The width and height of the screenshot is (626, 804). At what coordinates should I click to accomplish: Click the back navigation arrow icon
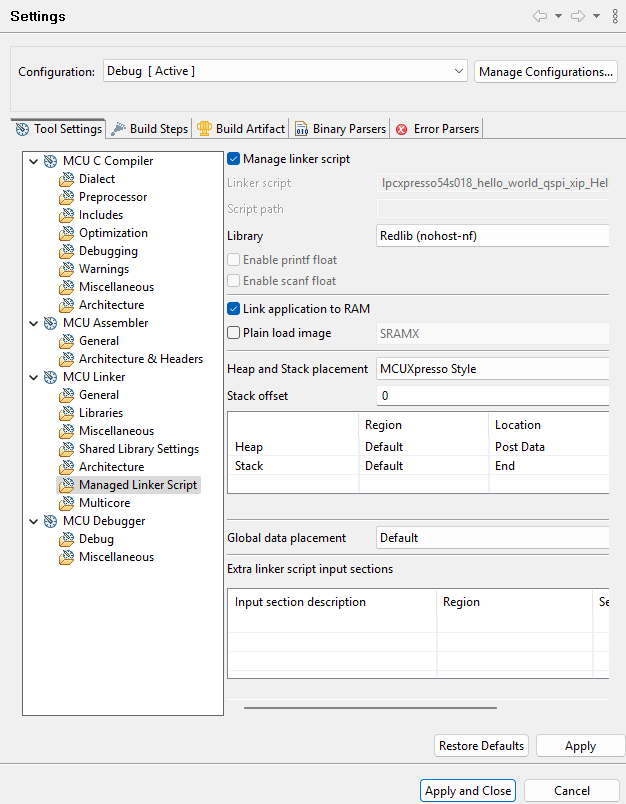click(540, 16)
